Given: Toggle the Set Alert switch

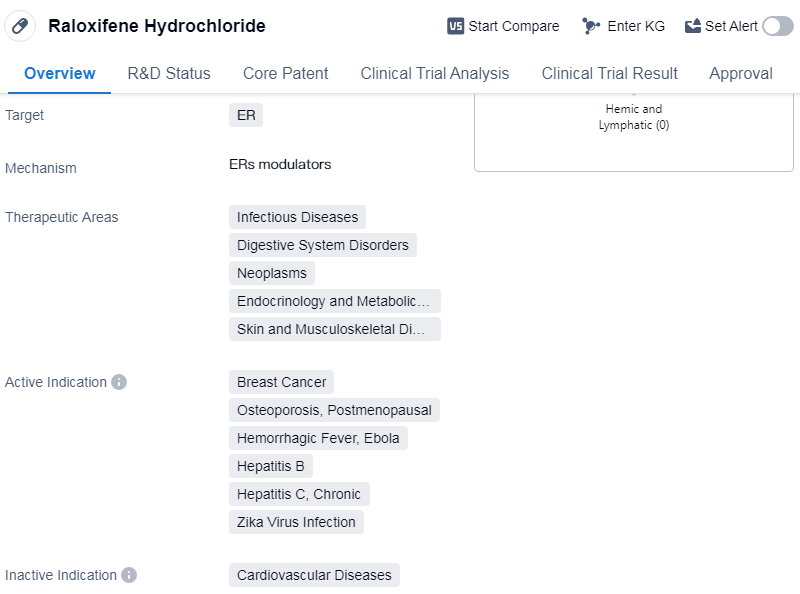Looking at the screenshot, I should [x=777, y=26].
